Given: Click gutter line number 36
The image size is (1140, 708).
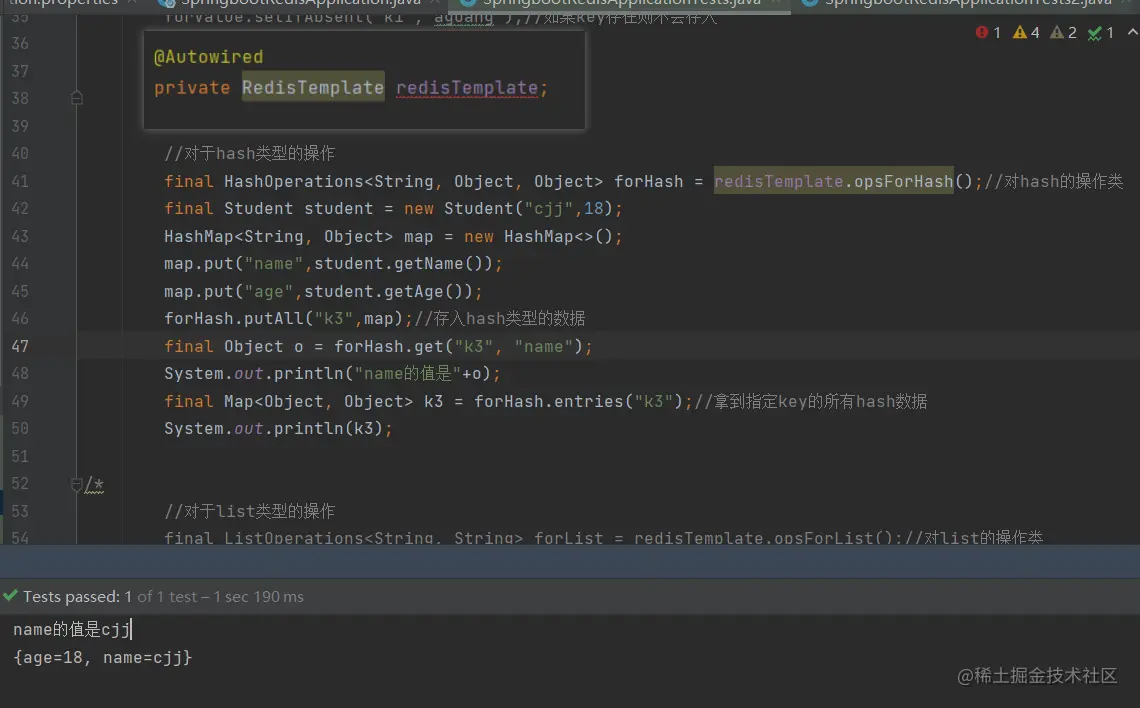Looking at the screenshot, I should (x=20, y=44).
